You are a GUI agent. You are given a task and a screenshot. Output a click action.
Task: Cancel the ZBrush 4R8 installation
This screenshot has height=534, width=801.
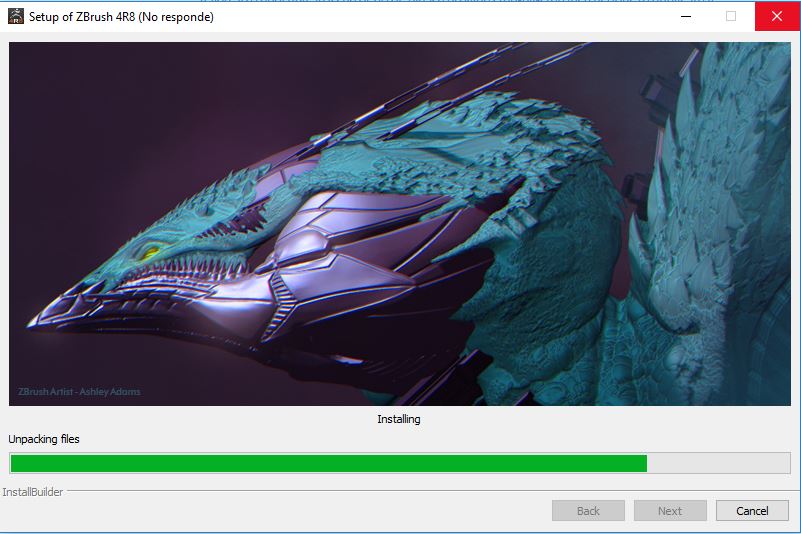click(752, 510)
